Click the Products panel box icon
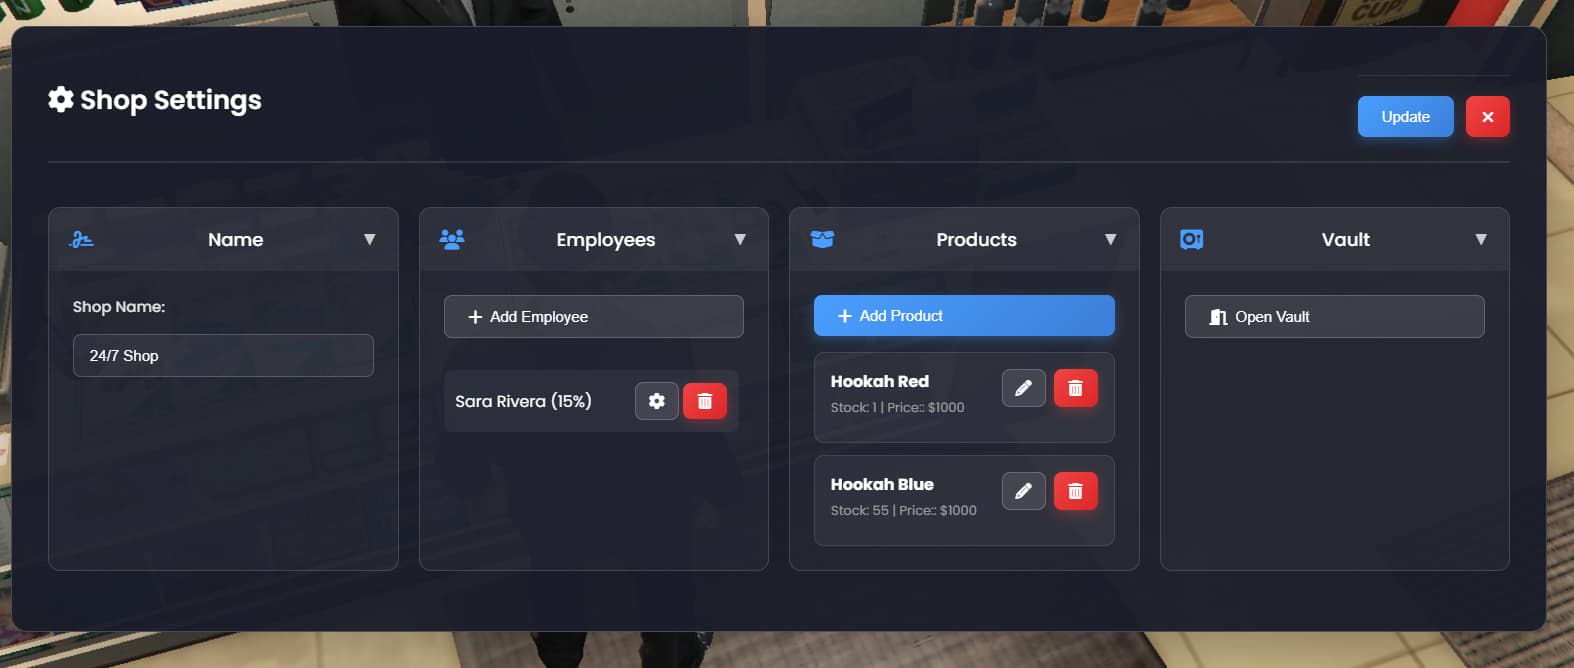Image resolution: width=1574 pixels, height=668 pixels. (822, 239)
